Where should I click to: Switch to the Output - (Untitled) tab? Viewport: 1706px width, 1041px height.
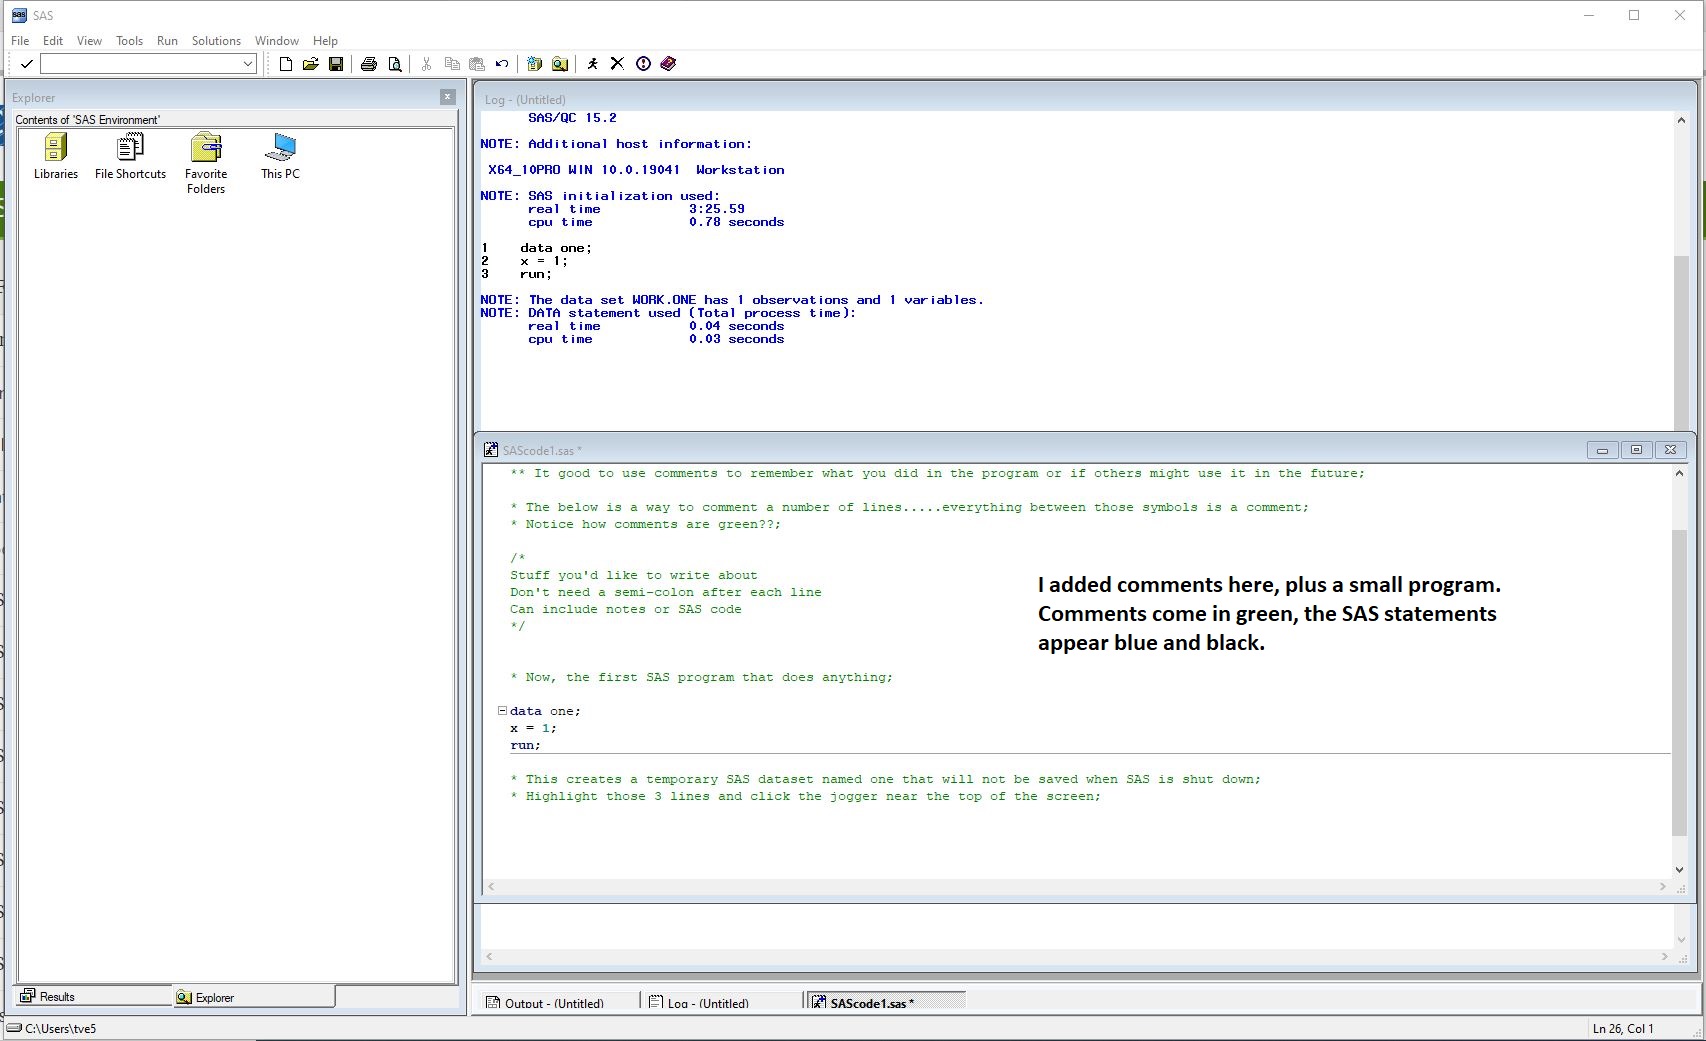(x=554, y=1003)
